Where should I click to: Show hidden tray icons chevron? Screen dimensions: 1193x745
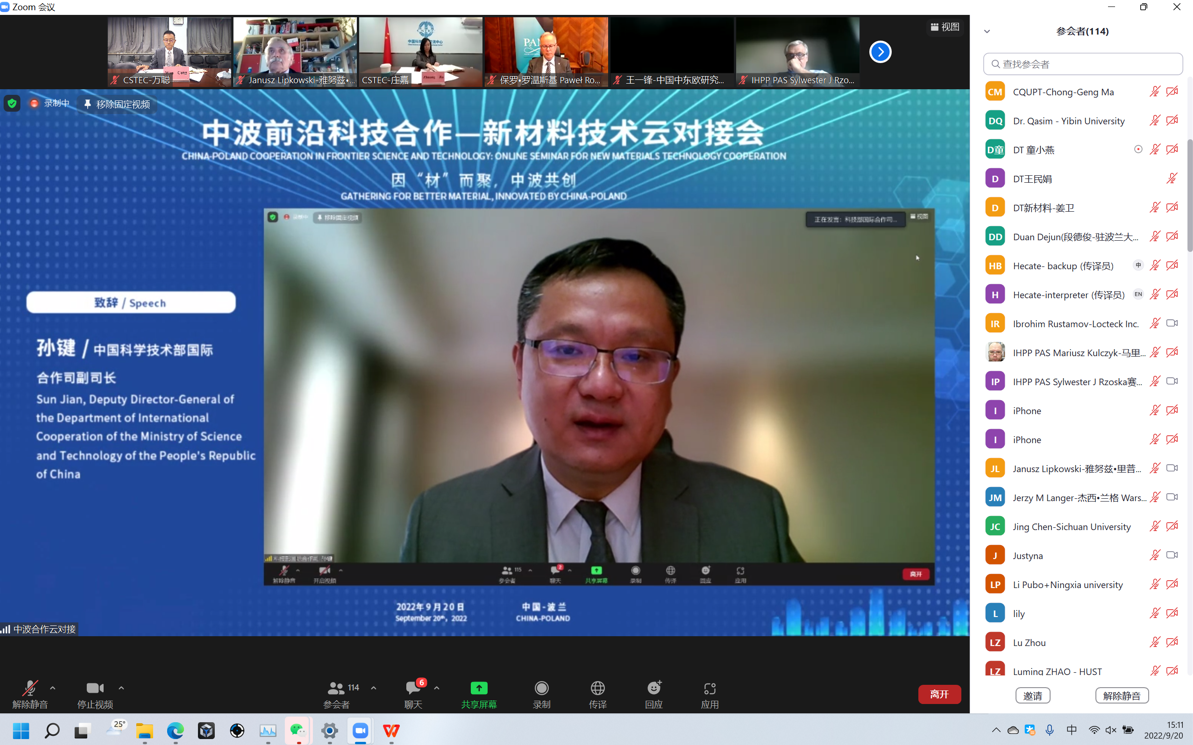(996, 731)
